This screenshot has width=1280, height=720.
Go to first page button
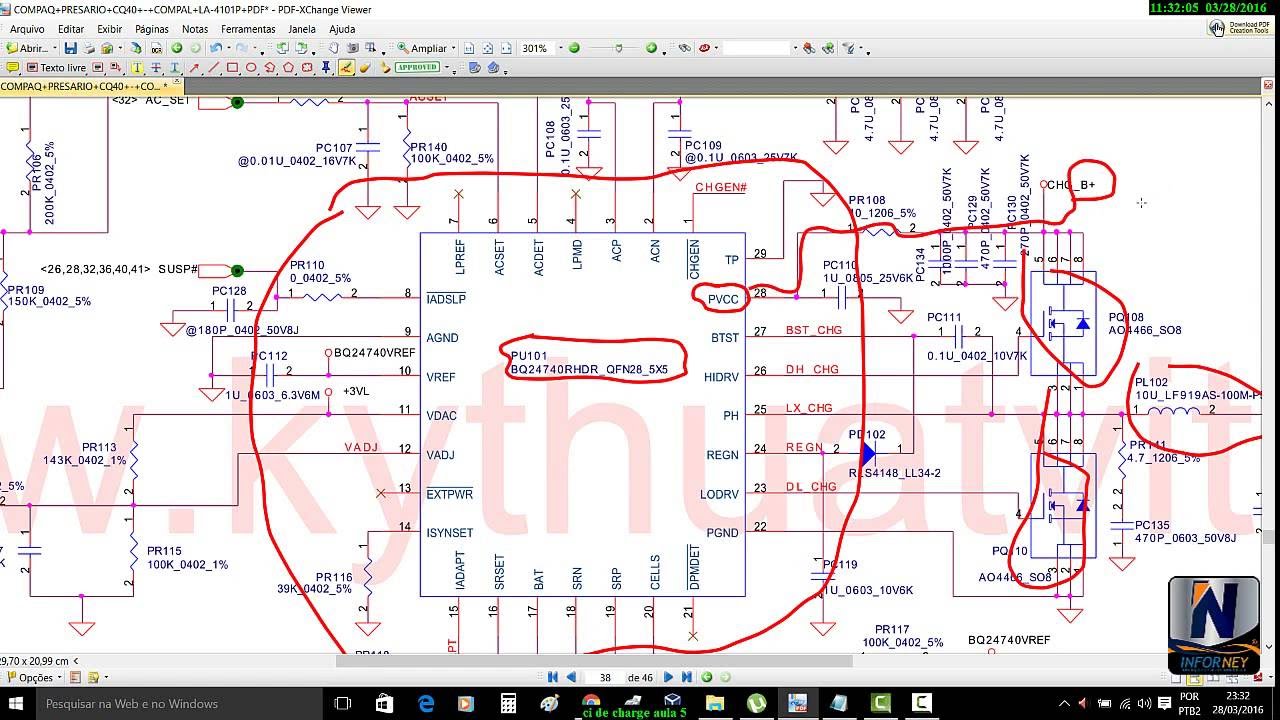click(x=552, y=677)
